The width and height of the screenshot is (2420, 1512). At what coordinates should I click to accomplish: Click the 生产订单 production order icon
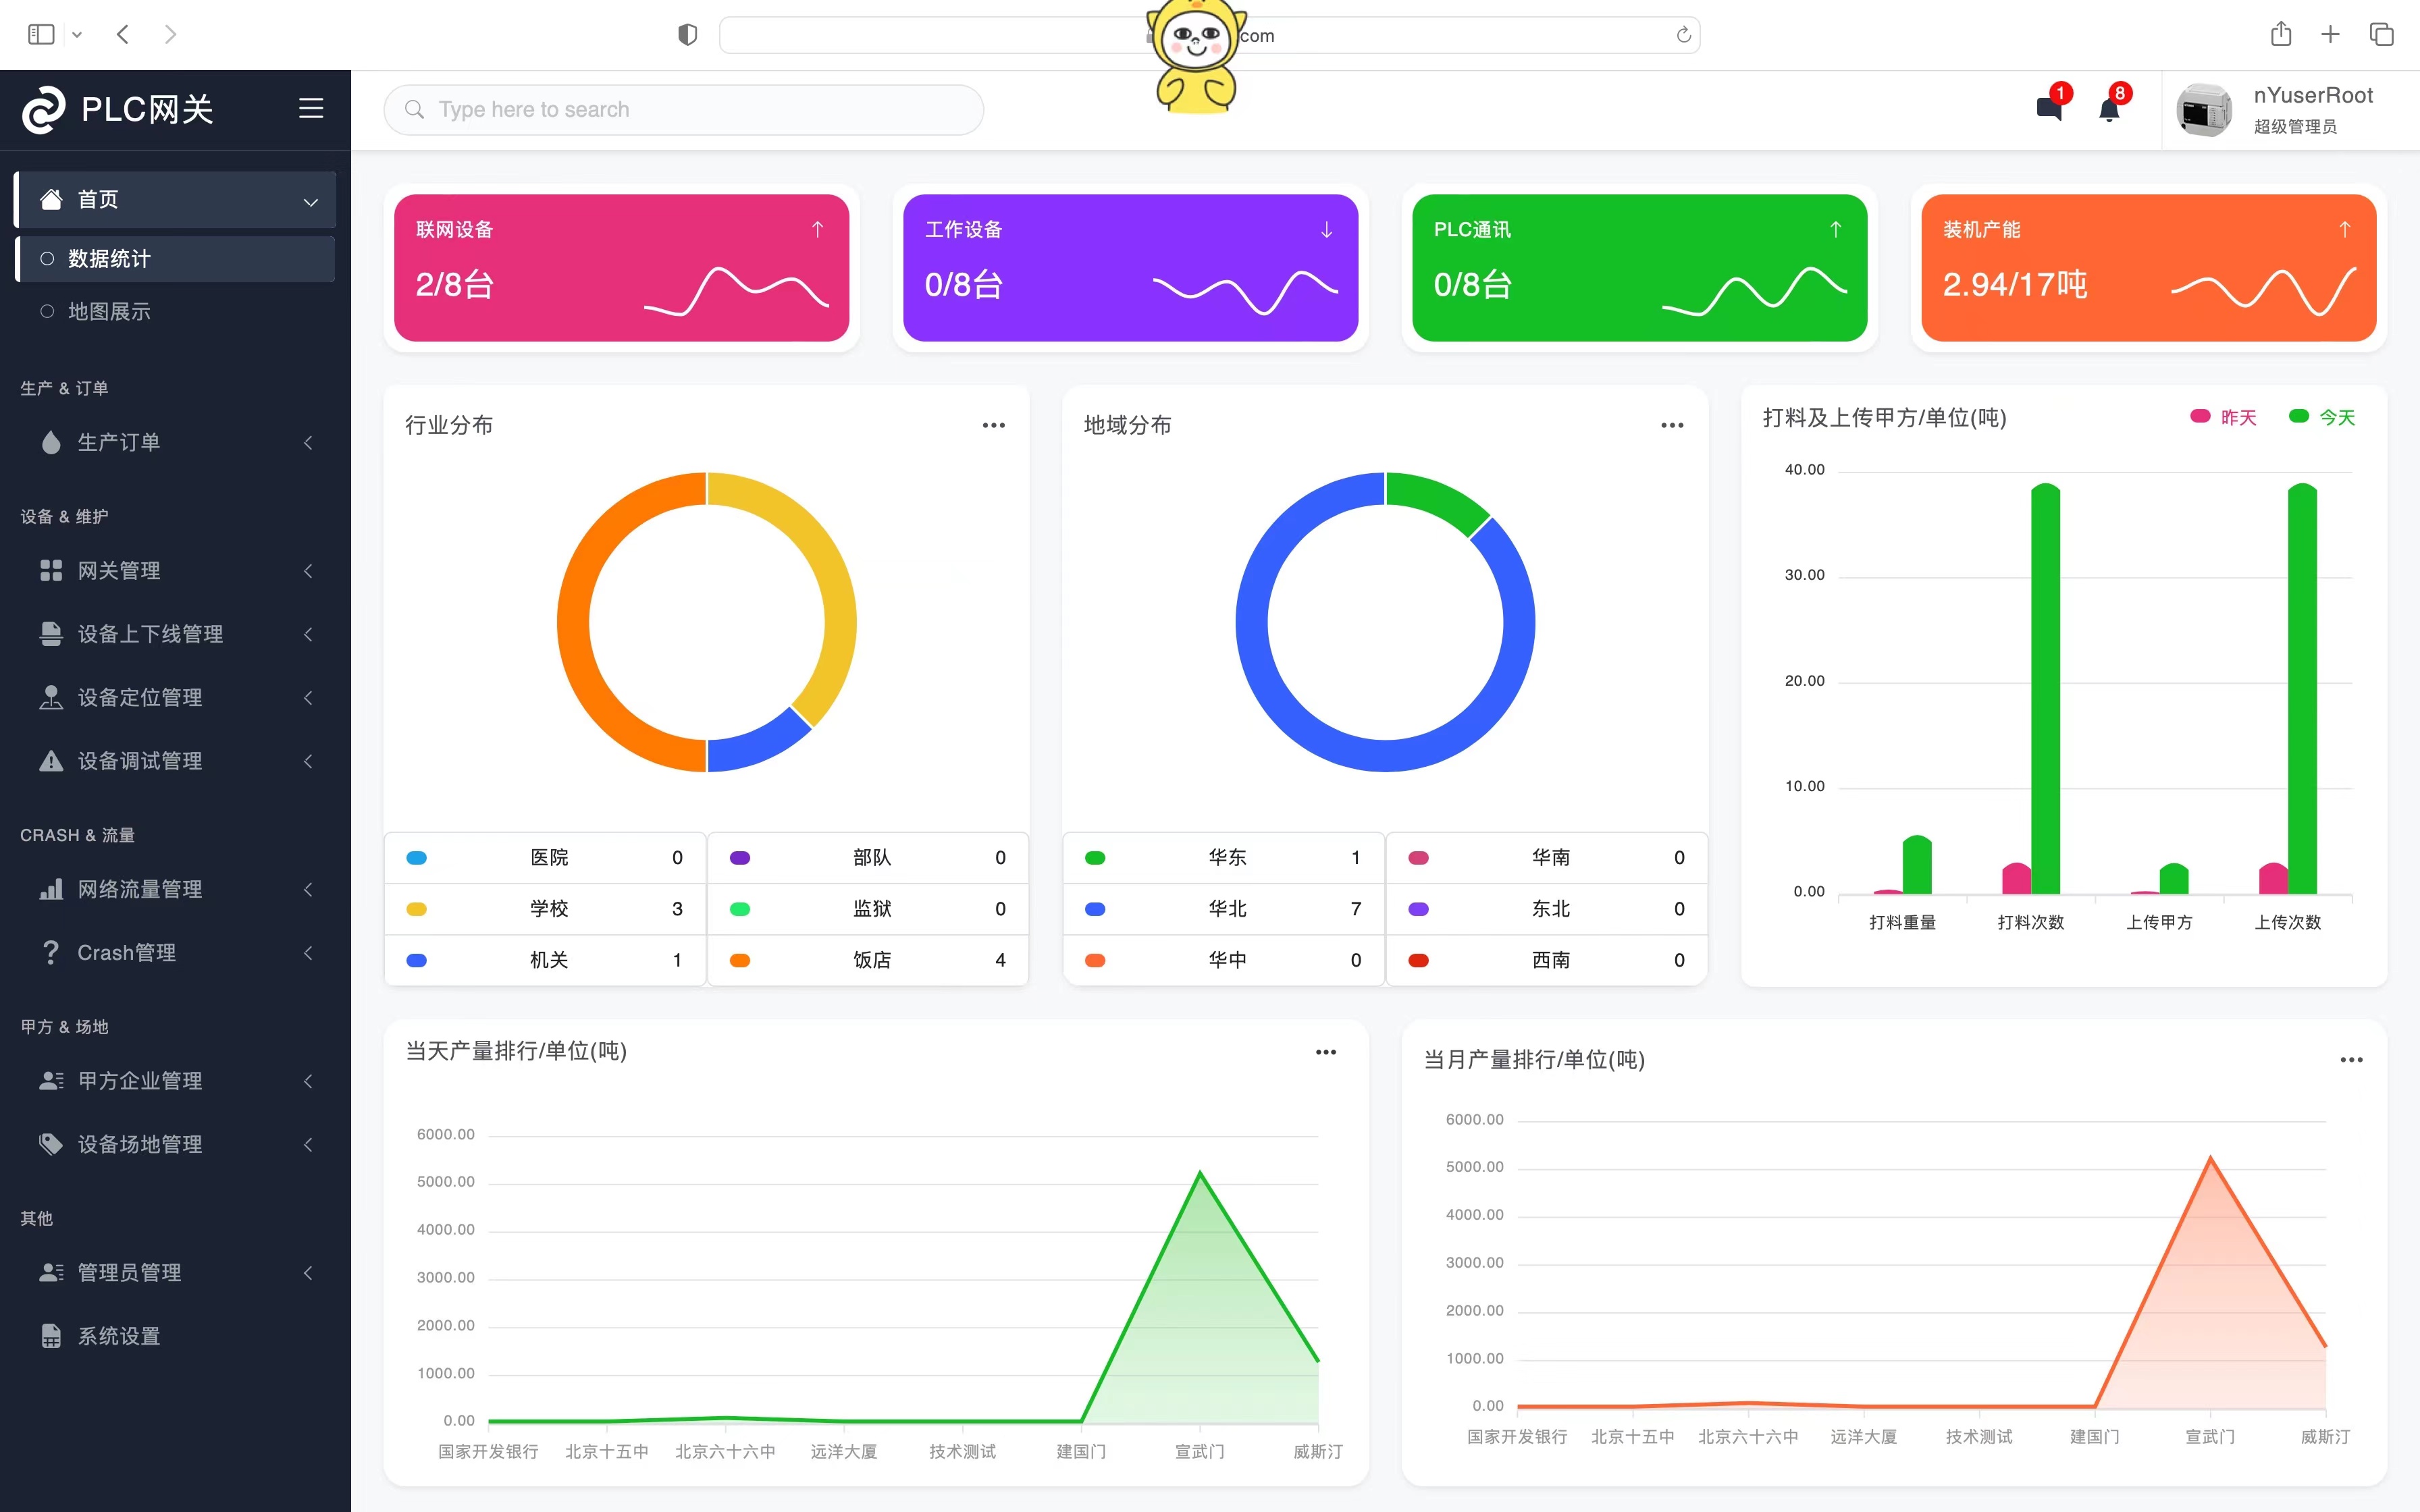[47, 441]
